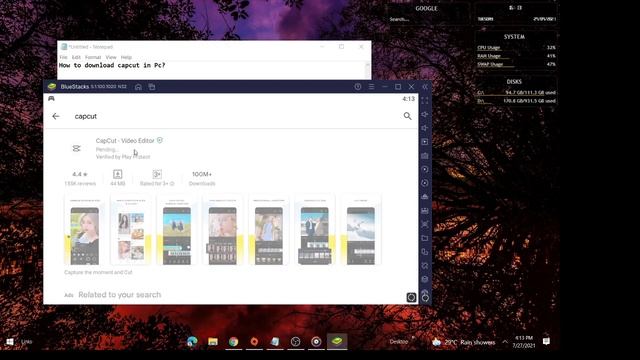Screen dimensions: 640x360
Task: Click the SWAP Usage row in System widget
Action: point(516,64)
